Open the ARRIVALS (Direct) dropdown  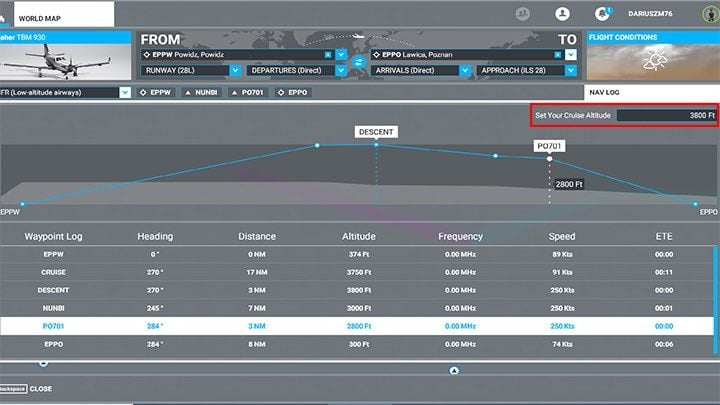pos(465,71)
